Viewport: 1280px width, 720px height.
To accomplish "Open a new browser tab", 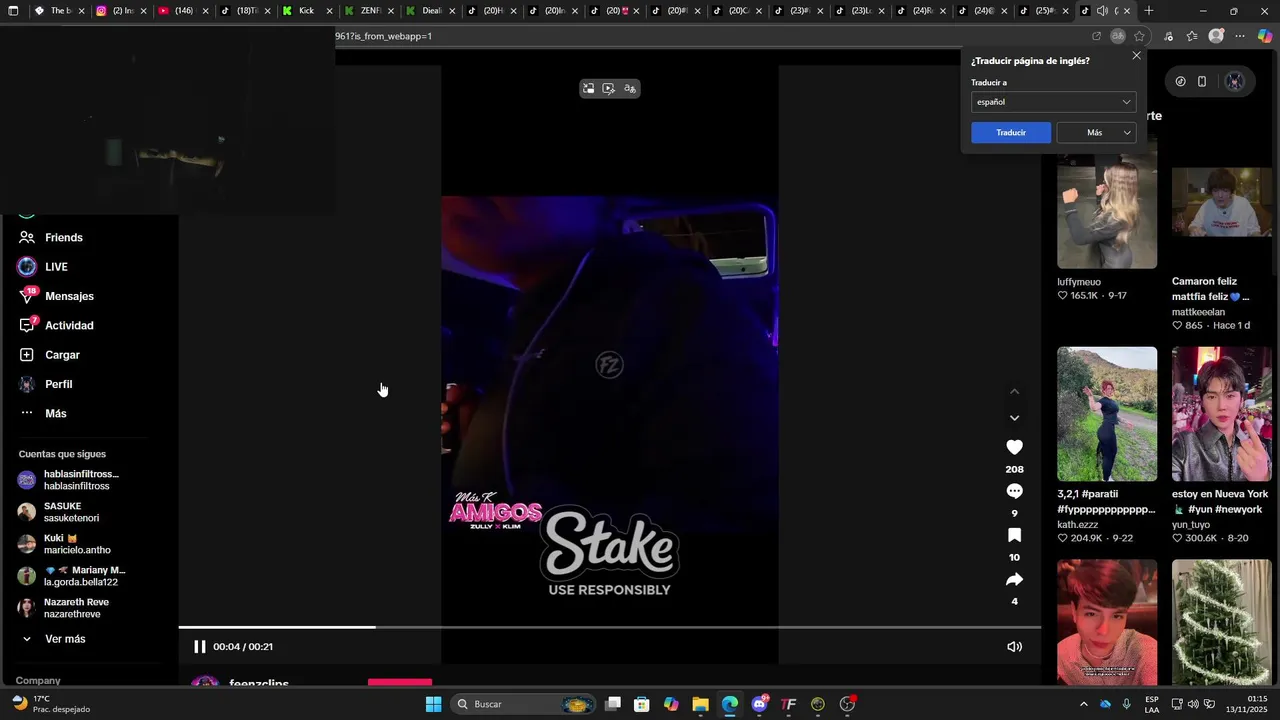I will tap(1149, 11).
